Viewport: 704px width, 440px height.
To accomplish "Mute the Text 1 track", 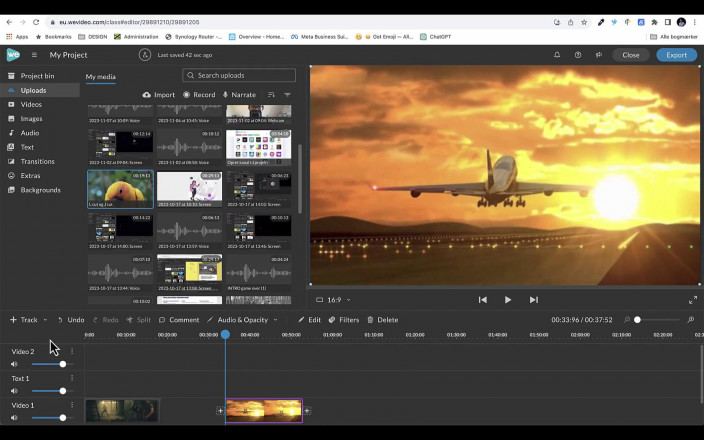I will (14, 391).
